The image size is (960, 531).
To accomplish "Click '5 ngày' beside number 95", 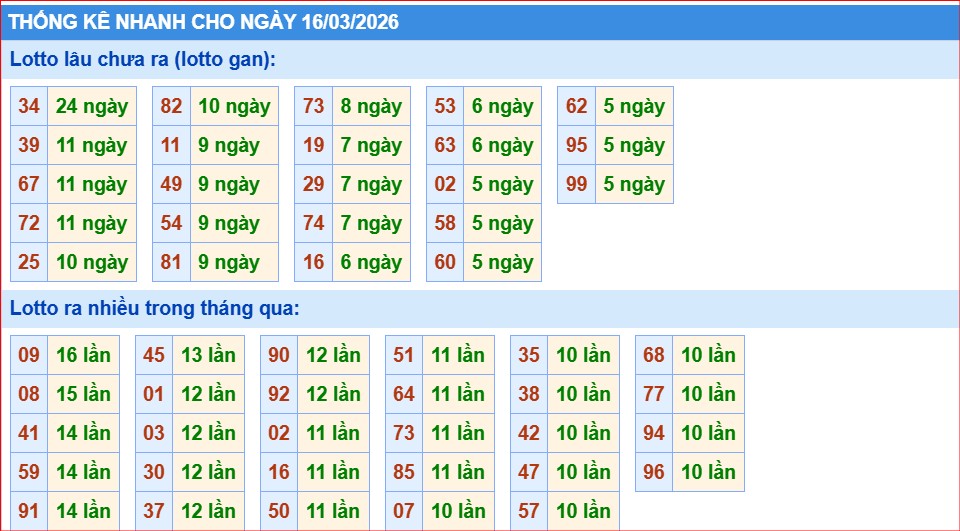I will tap(634, 145).
